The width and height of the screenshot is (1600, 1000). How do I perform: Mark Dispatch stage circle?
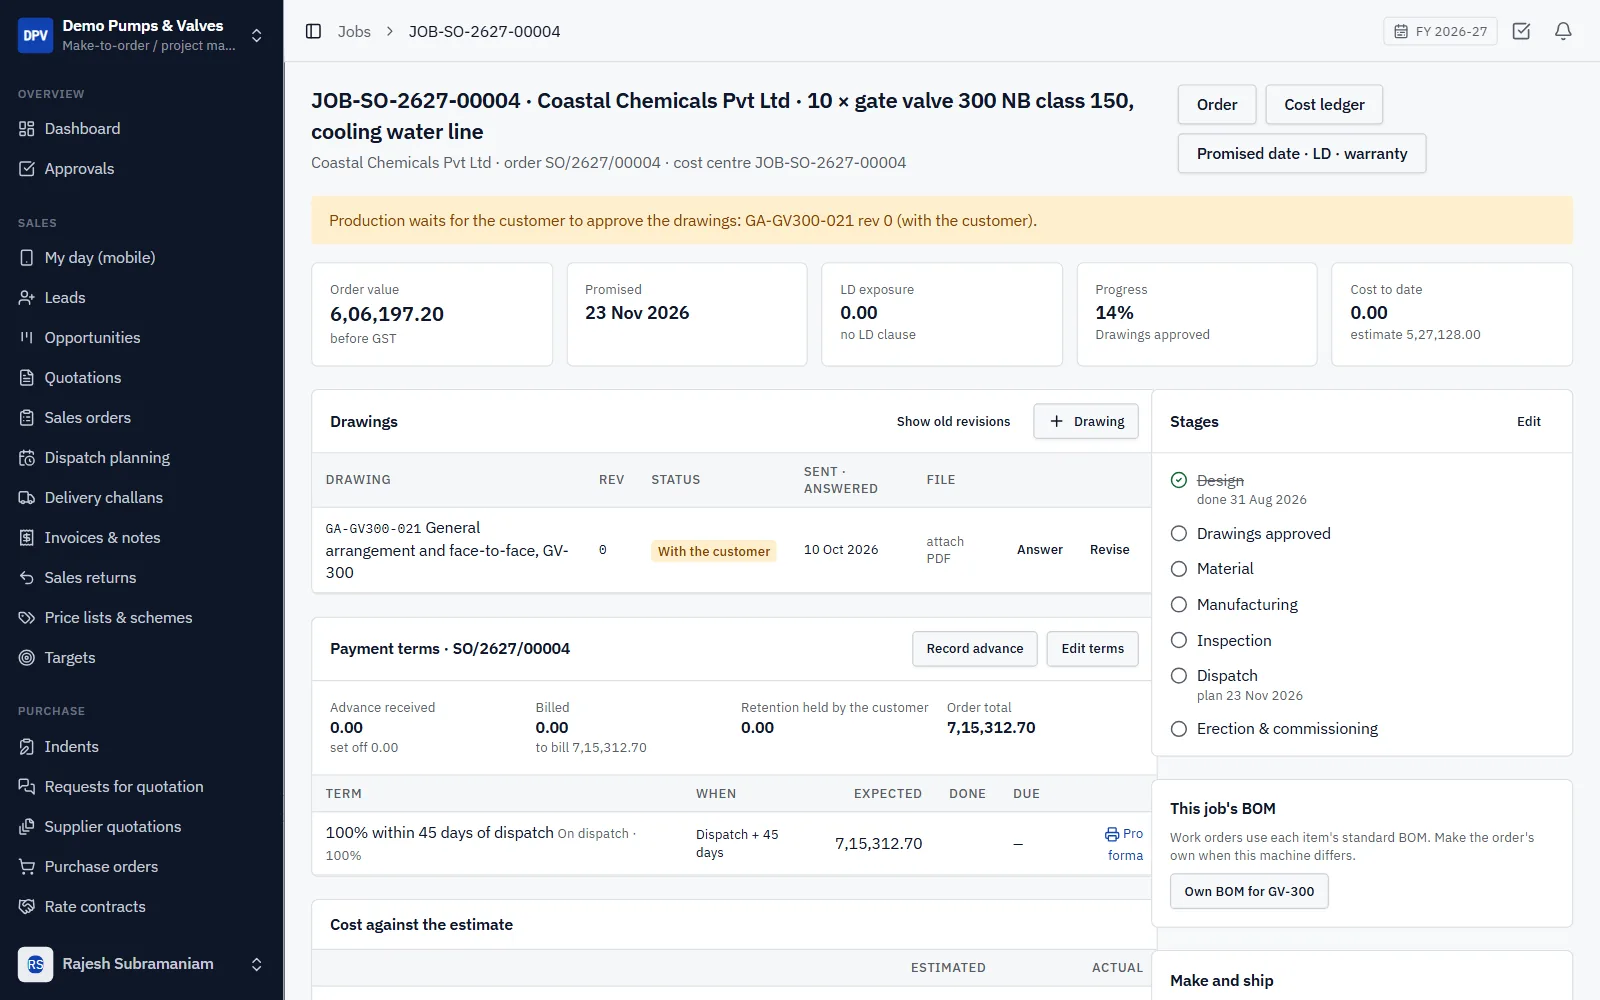[1179, 676]
